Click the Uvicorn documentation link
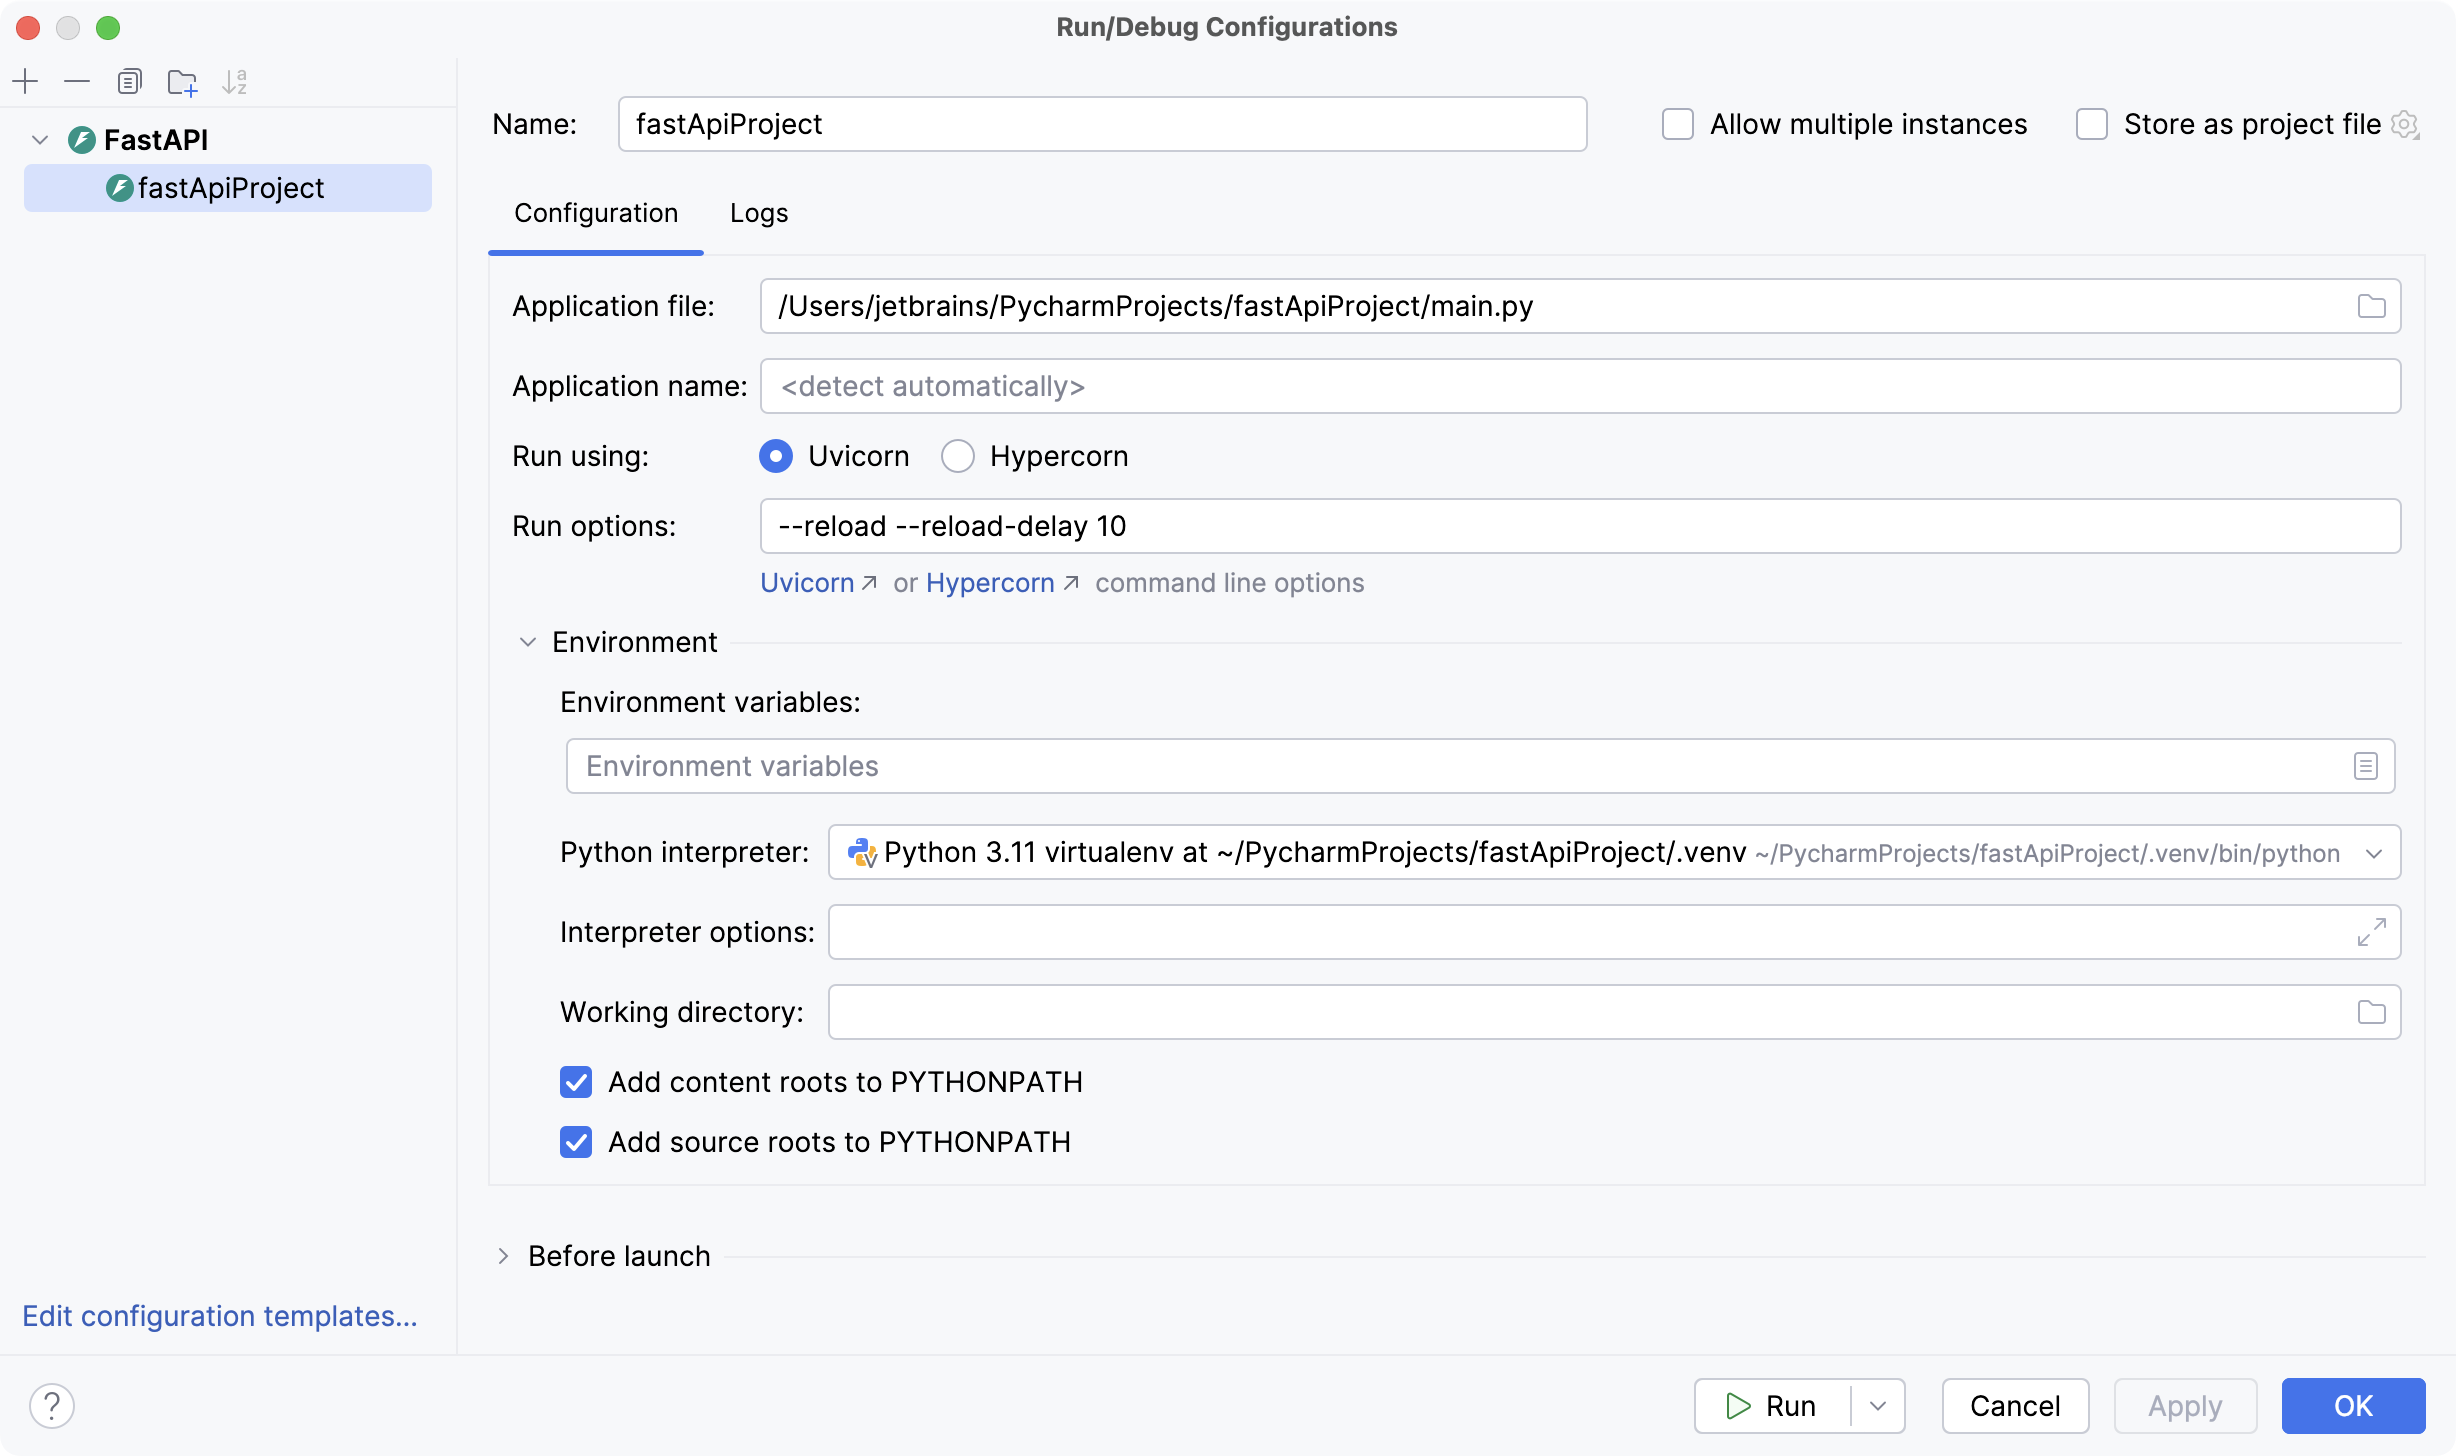Viewport: 2456px width, 1456px height. coord(806,583)
